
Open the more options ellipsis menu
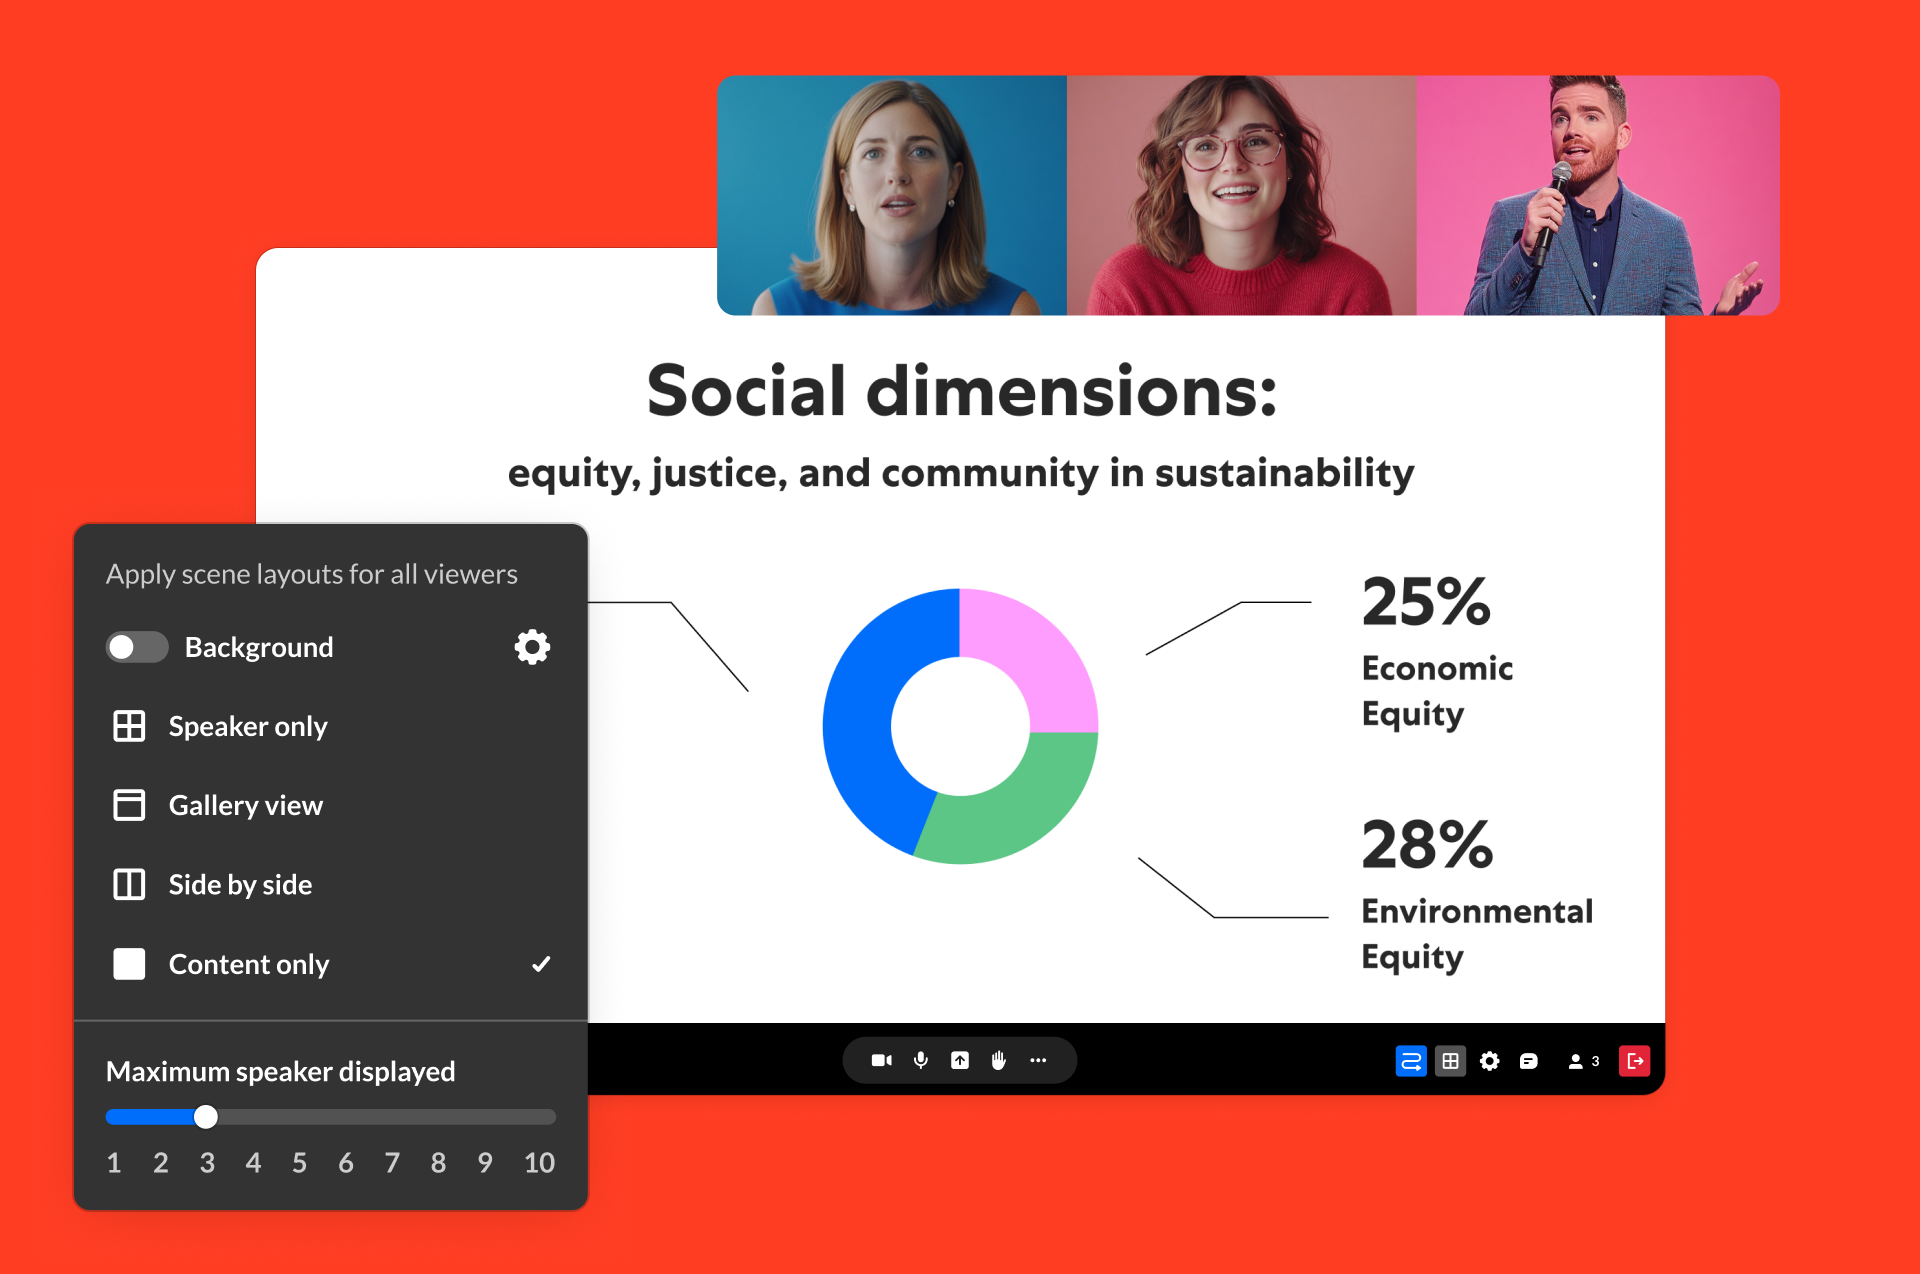pyautogui.click(x=1038, y=1060)
